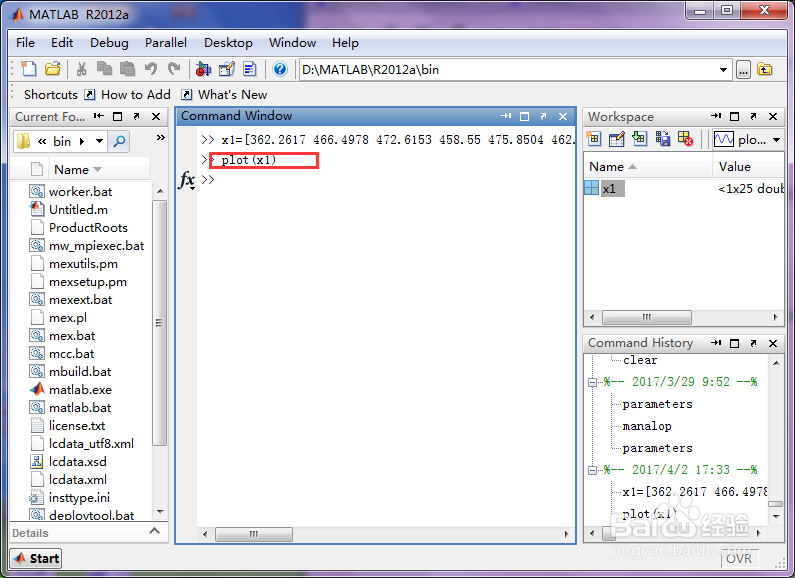795x578 pixels.
Task: Select Untitled.m in Current Folder
Action: point(78,209)
